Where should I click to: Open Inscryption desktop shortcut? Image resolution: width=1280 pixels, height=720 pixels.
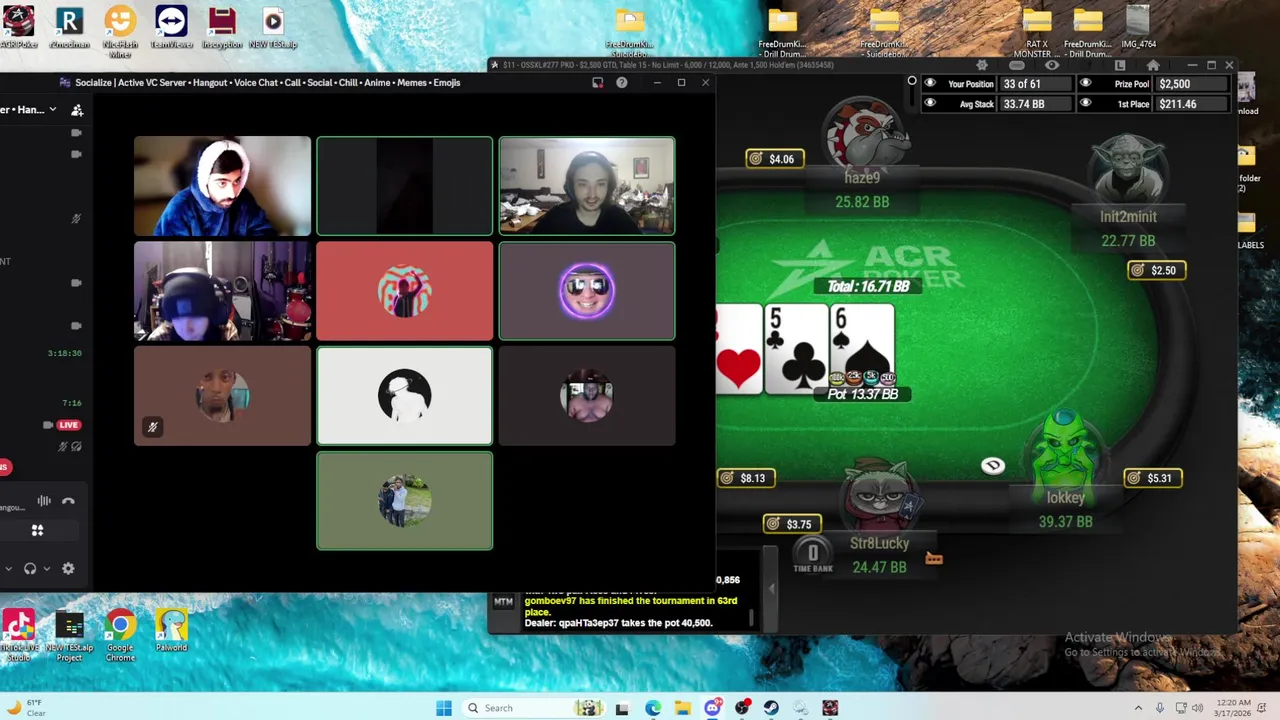click(222, 27)
